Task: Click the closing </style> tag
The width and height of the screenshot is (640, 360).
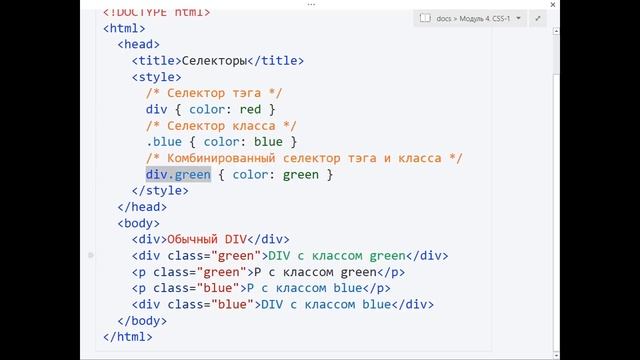Action: click(x=160, y=191)
